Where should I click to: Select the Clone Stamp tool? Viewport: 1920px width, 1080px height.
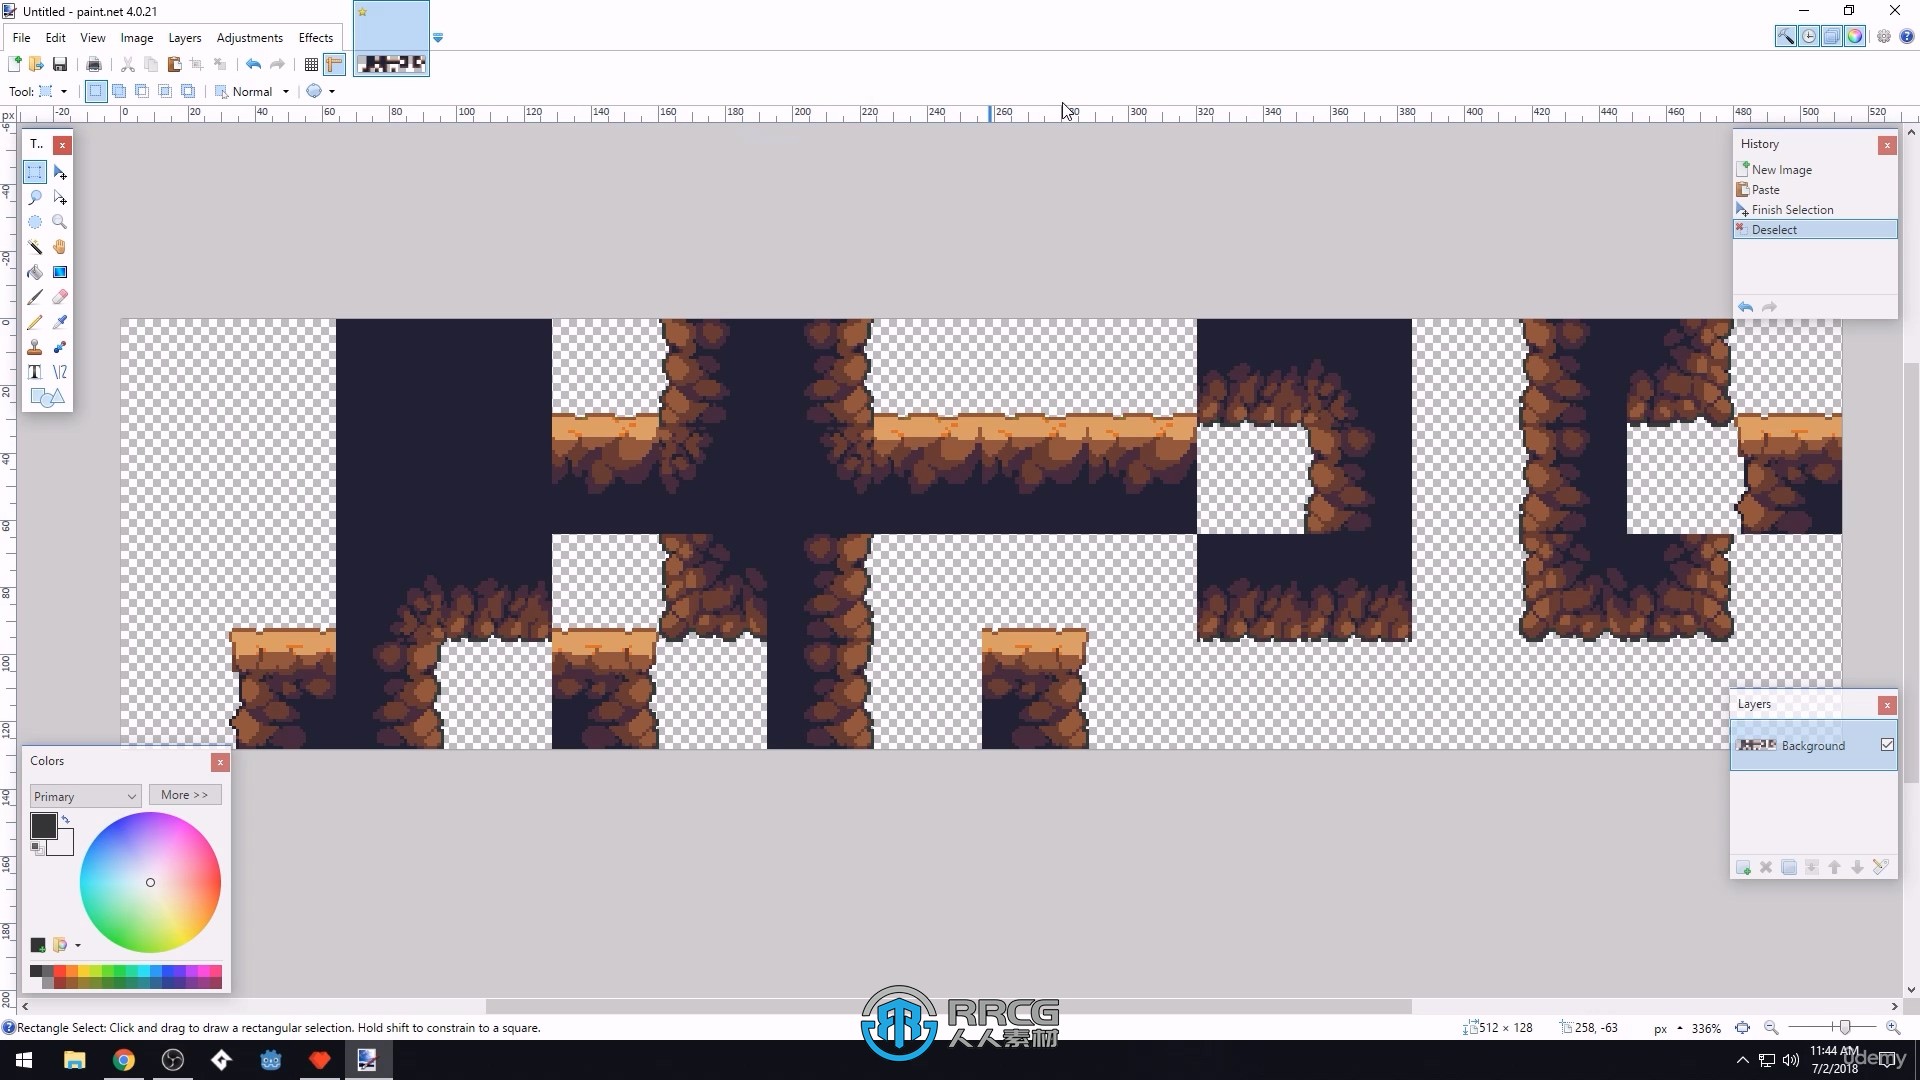(x=35, y=347)
